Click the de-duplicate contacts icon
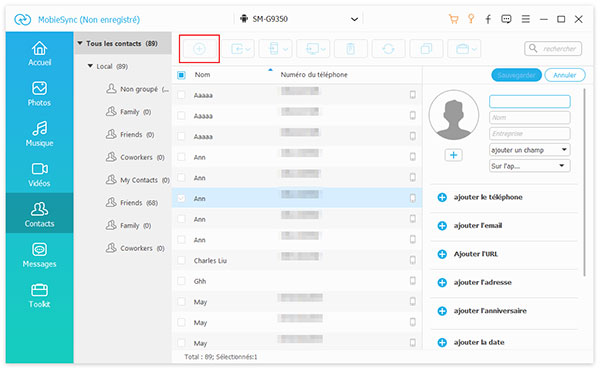The image size is (600, 370). click(426, 49)
